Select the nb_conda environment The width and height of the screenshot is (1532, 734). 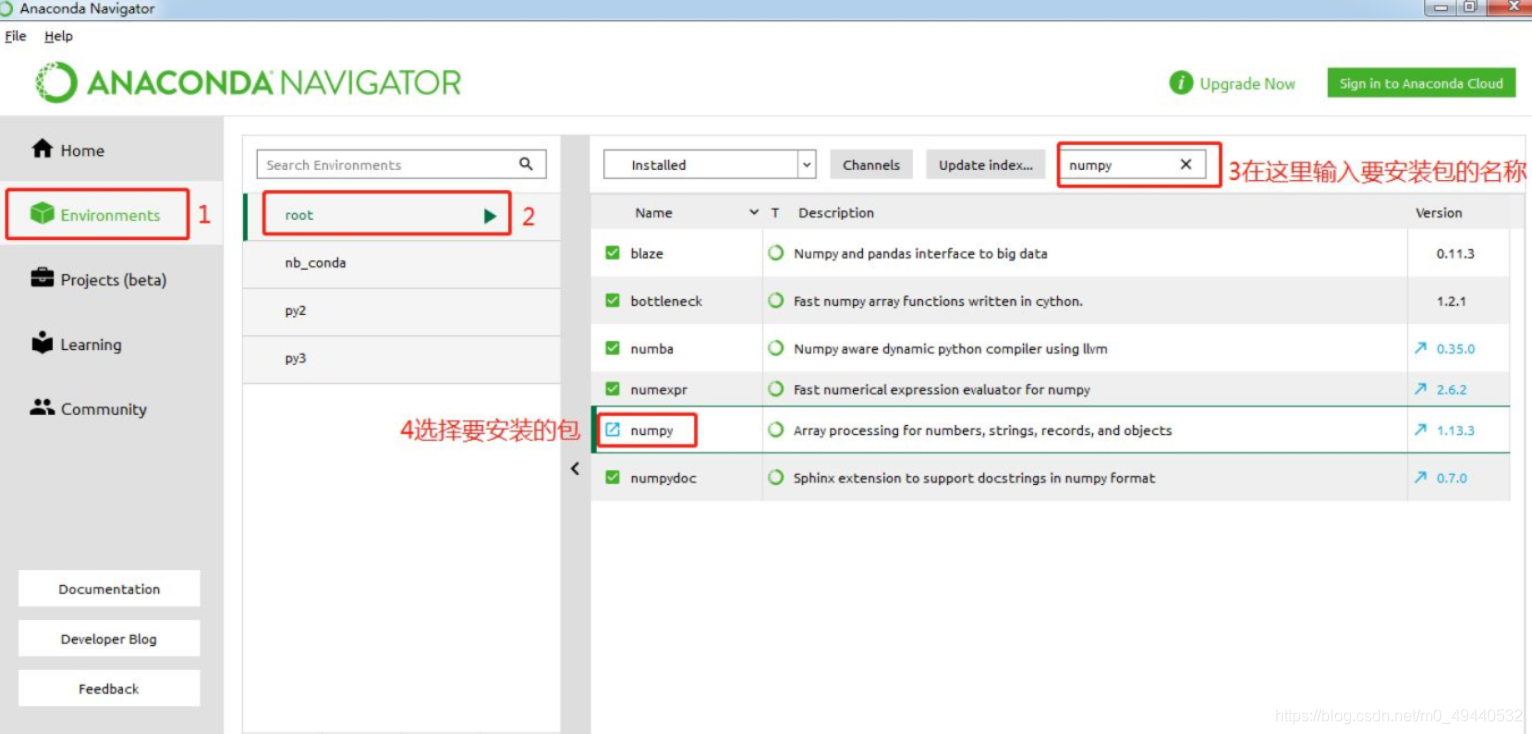tap(401, 263)
